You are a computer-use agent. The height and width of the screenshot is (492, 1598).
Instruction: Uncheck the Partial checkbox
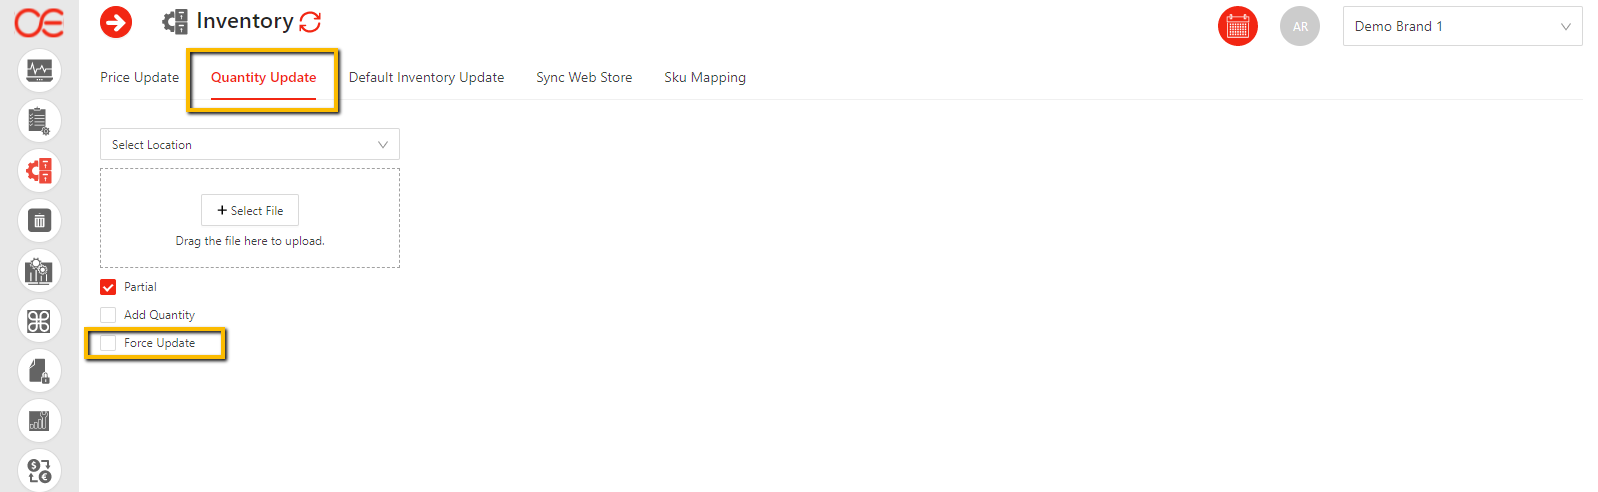(x=108, y=287)
